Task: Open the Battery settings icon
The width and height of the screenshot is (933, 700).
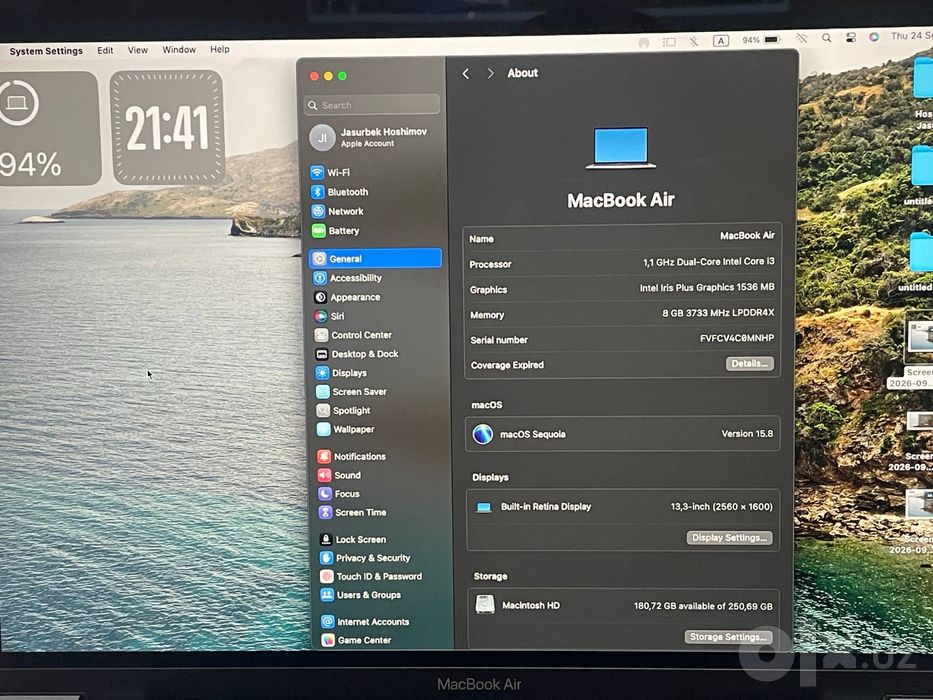Action: 319,230
